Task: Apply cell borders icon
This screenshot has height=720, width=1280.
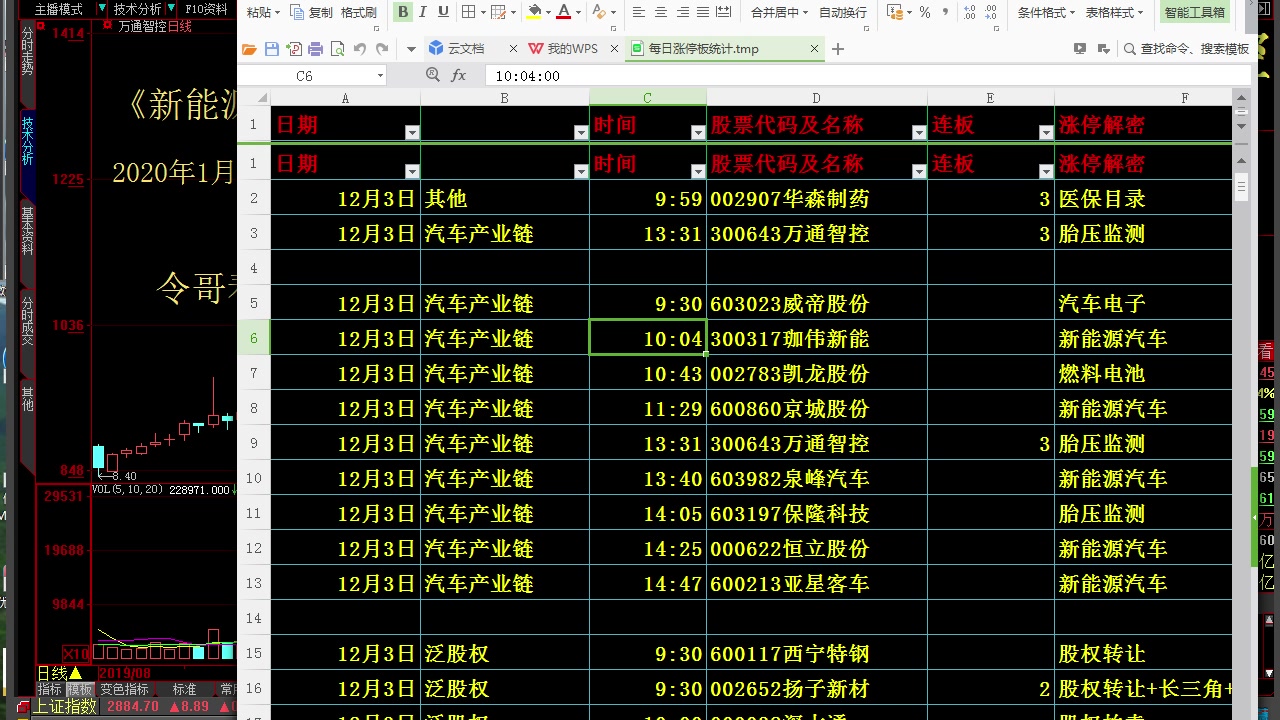Action: coord(469,12)
